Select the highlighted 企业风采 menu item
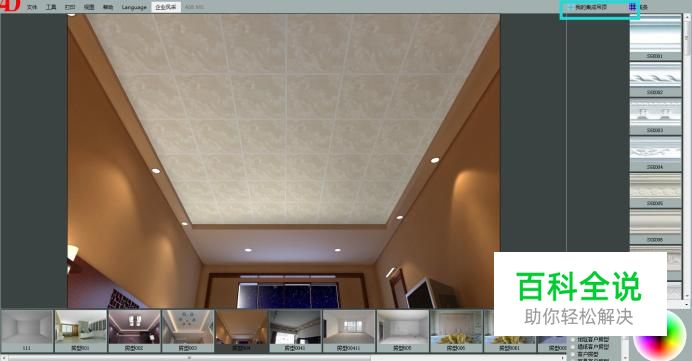Viewport: 692px width, 361px height. click(x=166, y=7)
